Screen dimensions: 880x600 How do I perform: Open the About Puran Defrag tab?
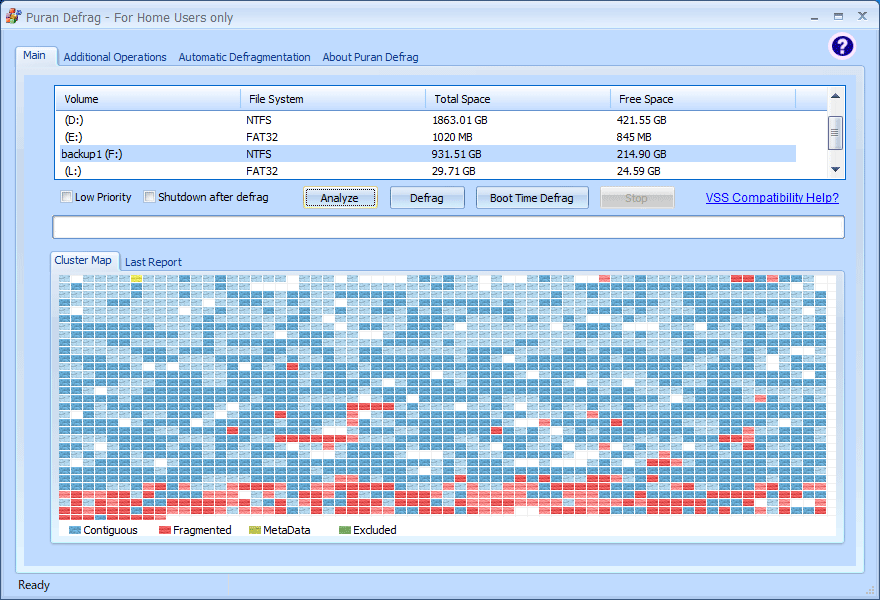point(370,57)
